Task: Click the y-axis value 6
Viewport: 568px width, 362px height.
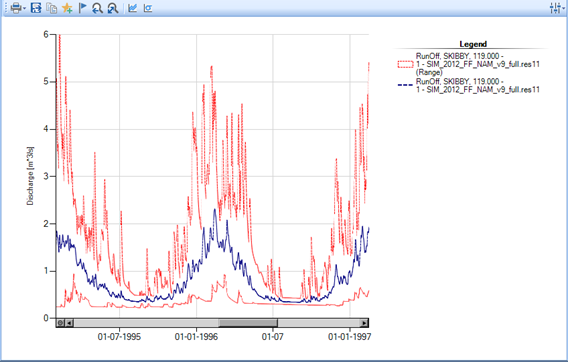Action: click(46, 34)
